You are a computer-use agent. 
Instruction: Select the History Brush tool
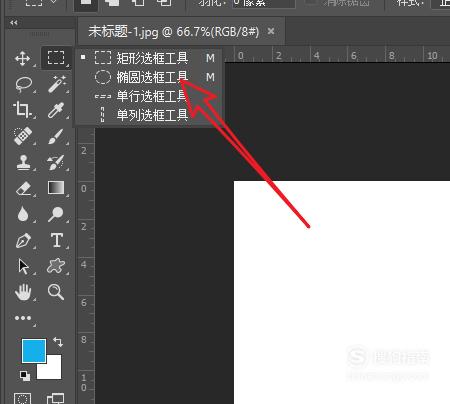(x=56, y=162)
